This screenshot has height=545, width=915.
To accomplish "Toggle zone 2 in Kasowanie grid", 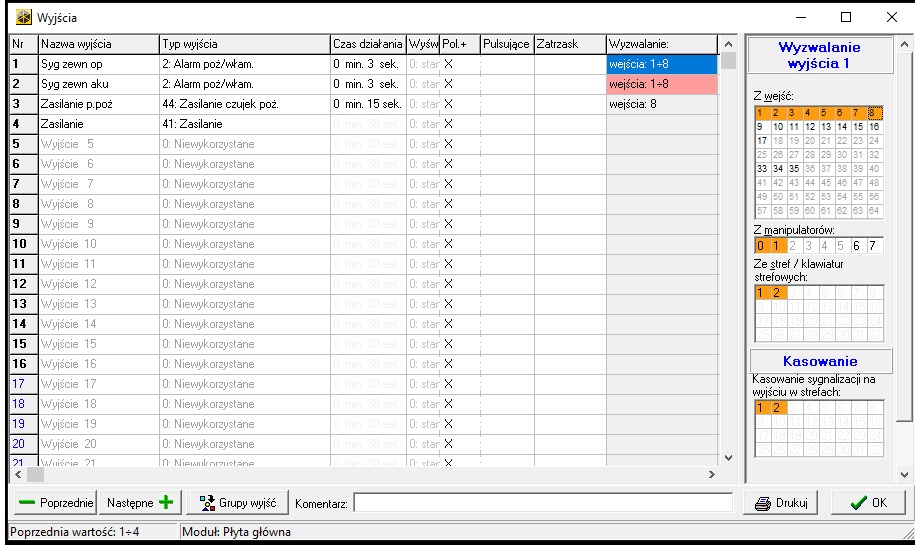I will click(x=777, y=408).
